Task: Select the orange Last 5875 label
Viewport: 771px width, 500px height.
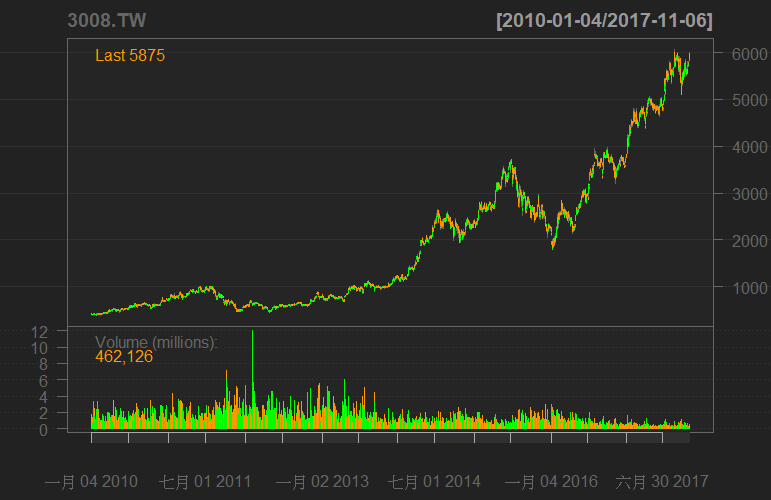Action: (130, 56)
